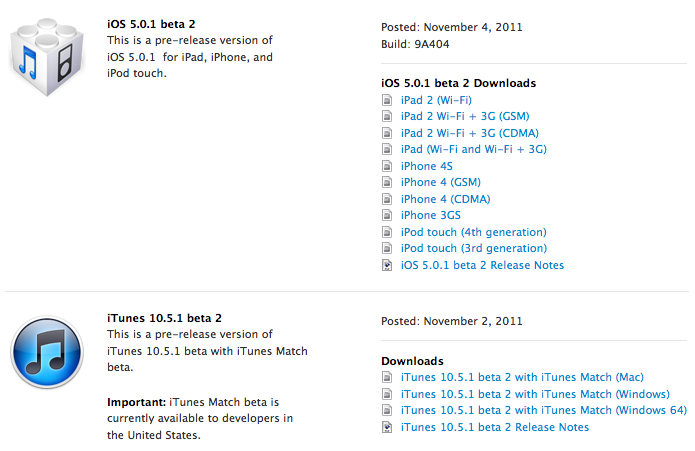695x451 pixels.
Task: Click file icon beside iTunes Match (Mac)
Action: click(x=388, y=377)
